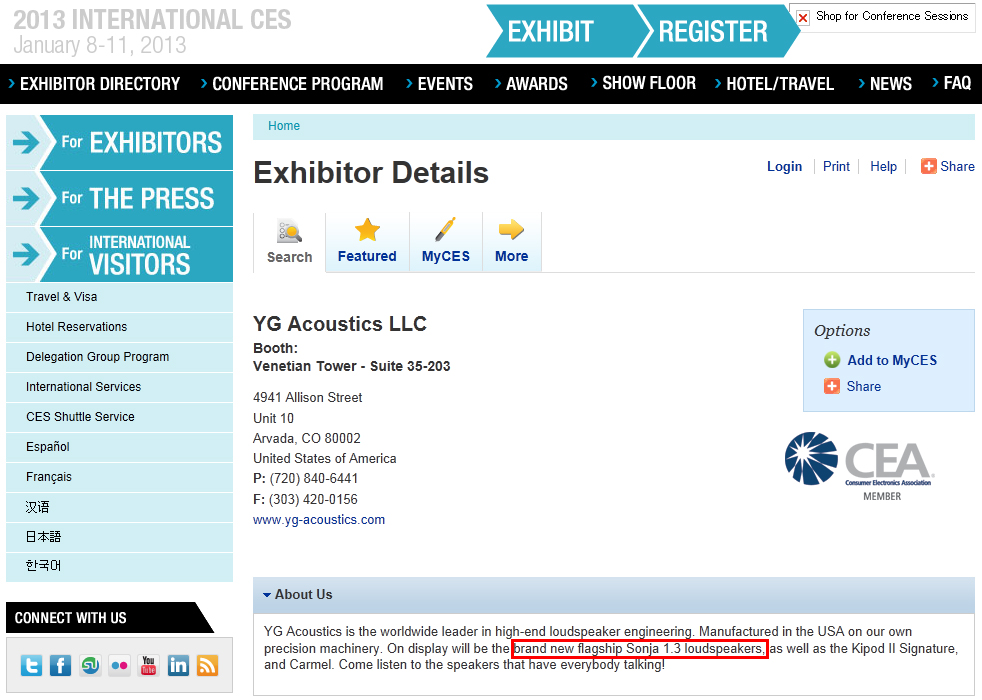Open the Flickr icon link
Image resolution: width=982 pixels, height=700 pixels.
(120, 665)
